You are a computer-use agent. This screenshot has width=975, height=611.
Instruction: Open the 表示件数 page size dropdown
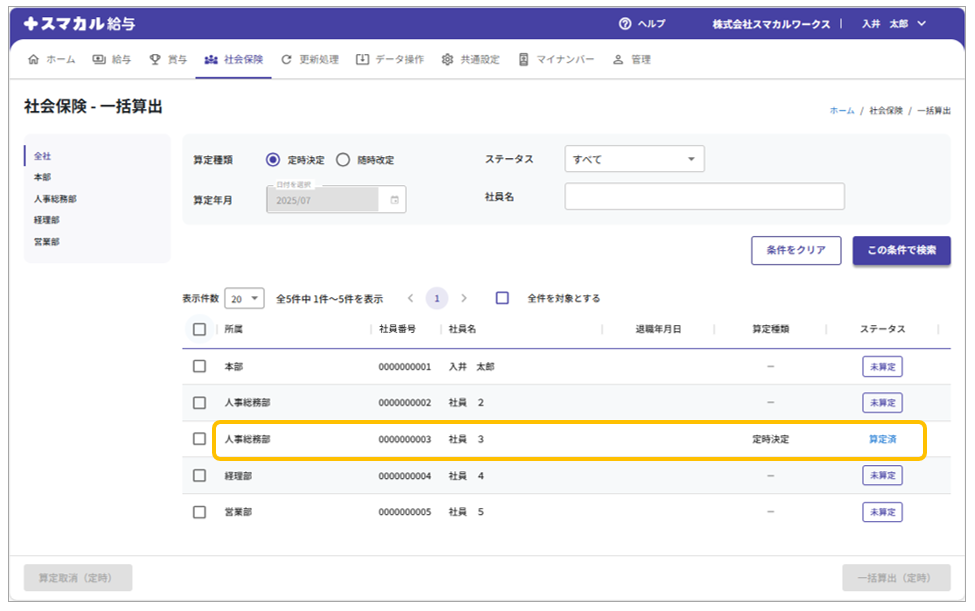[x=244, y=298]
